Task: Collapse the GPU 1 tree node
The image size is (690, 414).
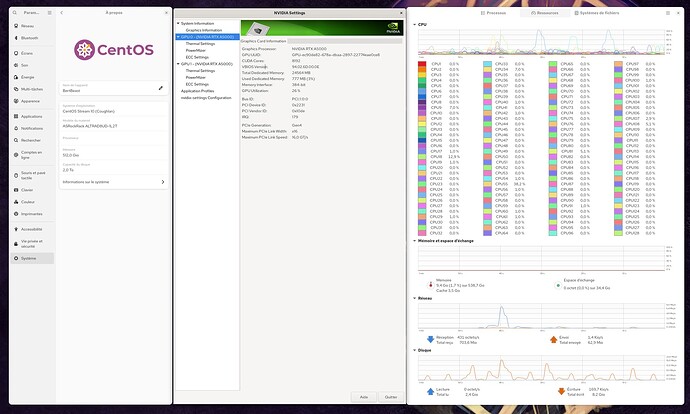Action: 178,64
